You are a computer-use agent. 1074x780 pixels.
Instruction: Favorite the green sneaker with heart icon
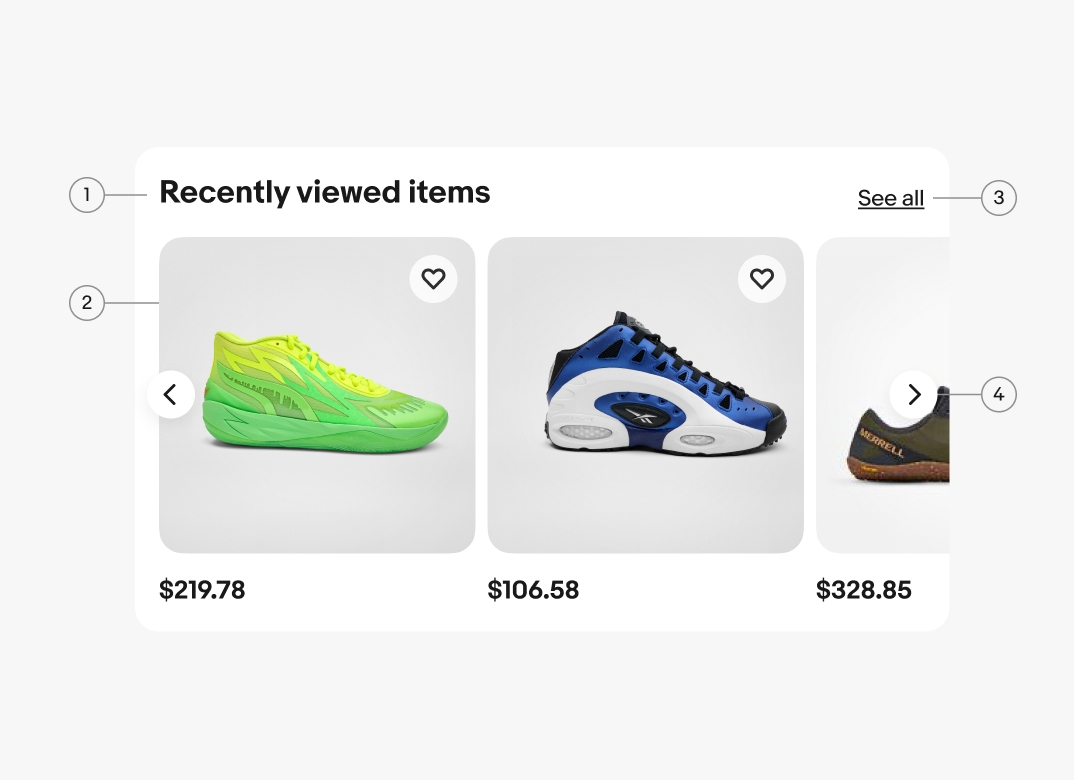[x=433, y=279]
